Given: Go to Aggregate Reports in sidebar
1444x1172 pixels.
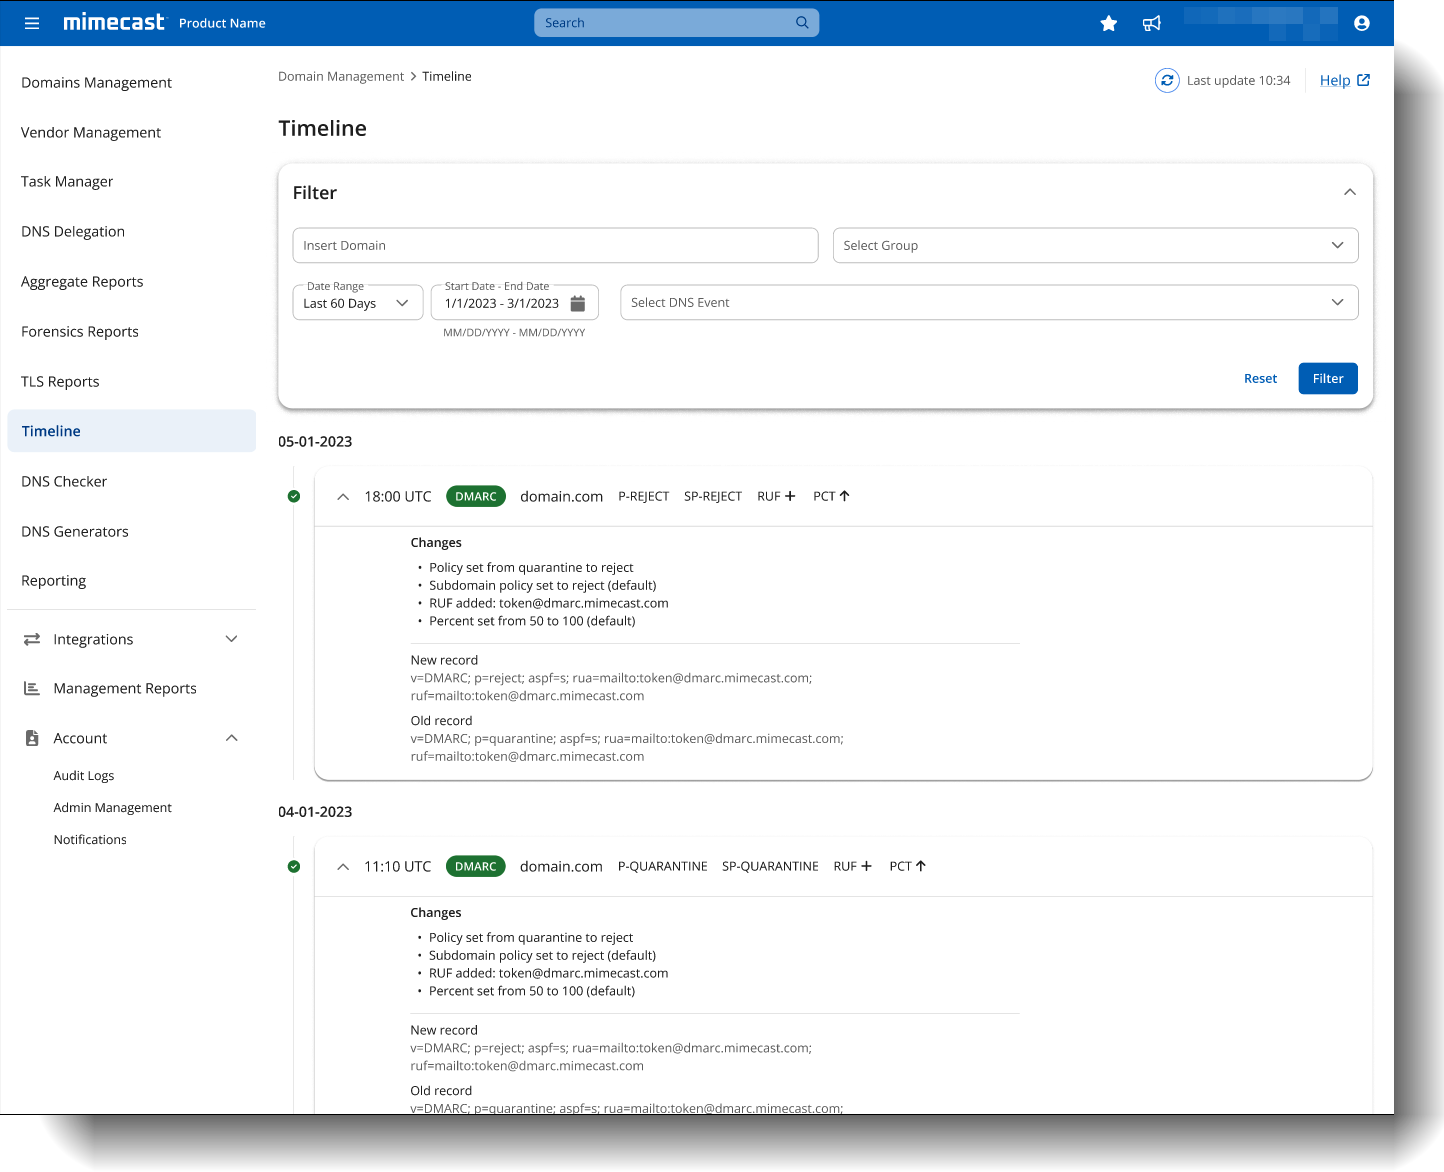Looking at the screenshot, I should click(x=82, y=282).
